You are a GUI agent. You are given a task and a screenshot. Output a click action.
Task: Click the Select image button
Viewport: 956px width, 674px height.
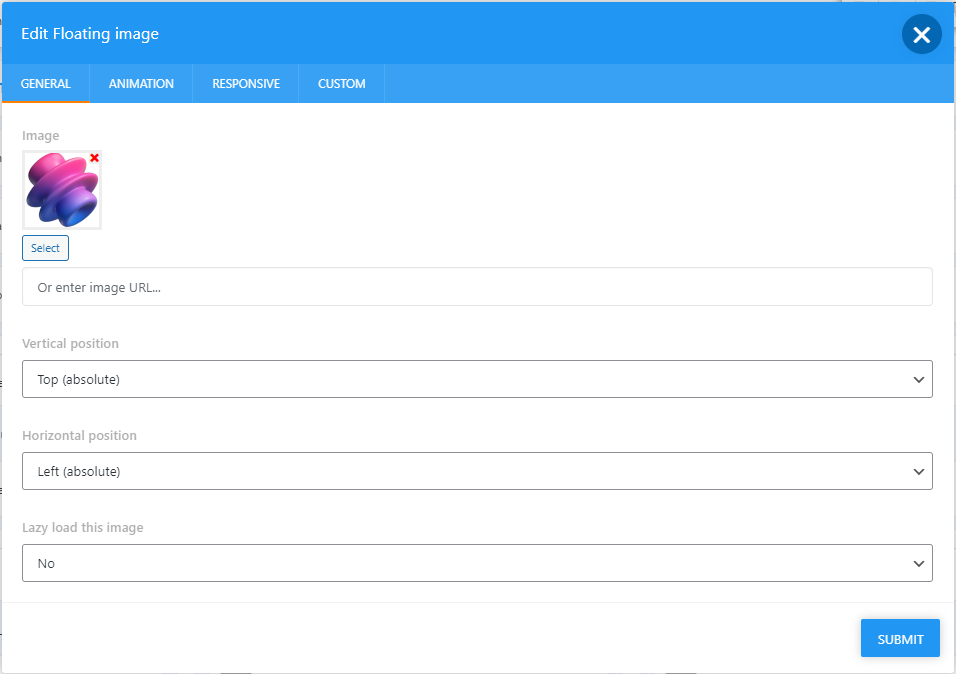tap(46, 248)
